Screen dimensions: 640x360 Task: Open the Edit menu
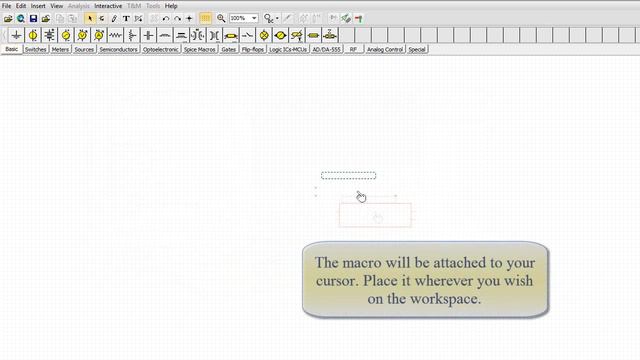click(21, 6)
